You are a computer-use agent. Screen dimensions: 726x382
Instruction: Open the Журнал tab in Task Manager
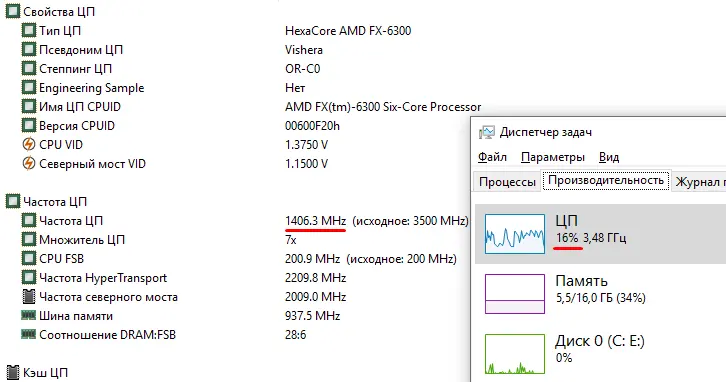(x=698, y=182)
